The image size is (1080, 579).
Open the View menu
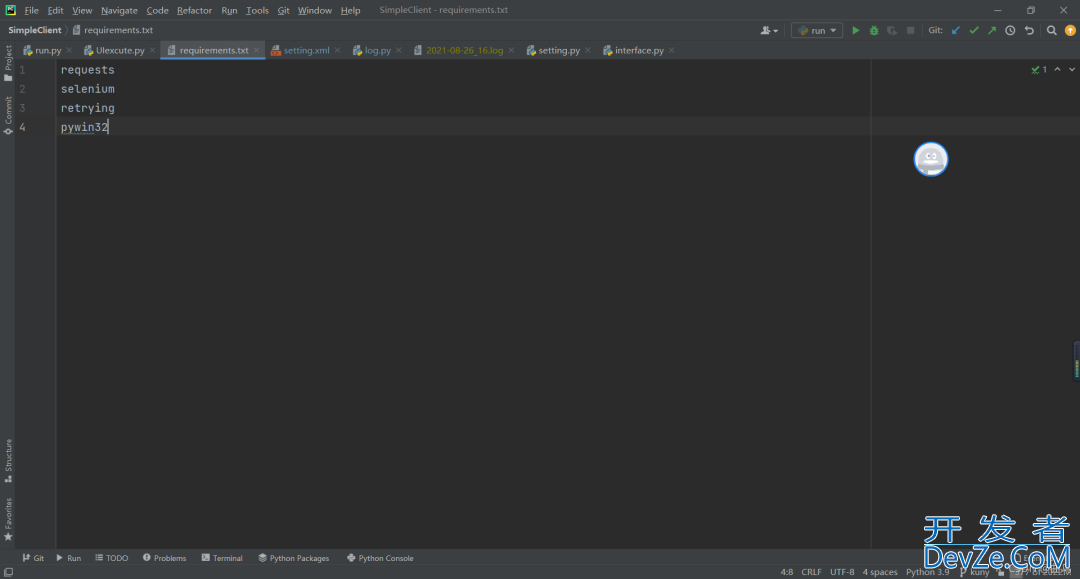(x=82, y=10)
